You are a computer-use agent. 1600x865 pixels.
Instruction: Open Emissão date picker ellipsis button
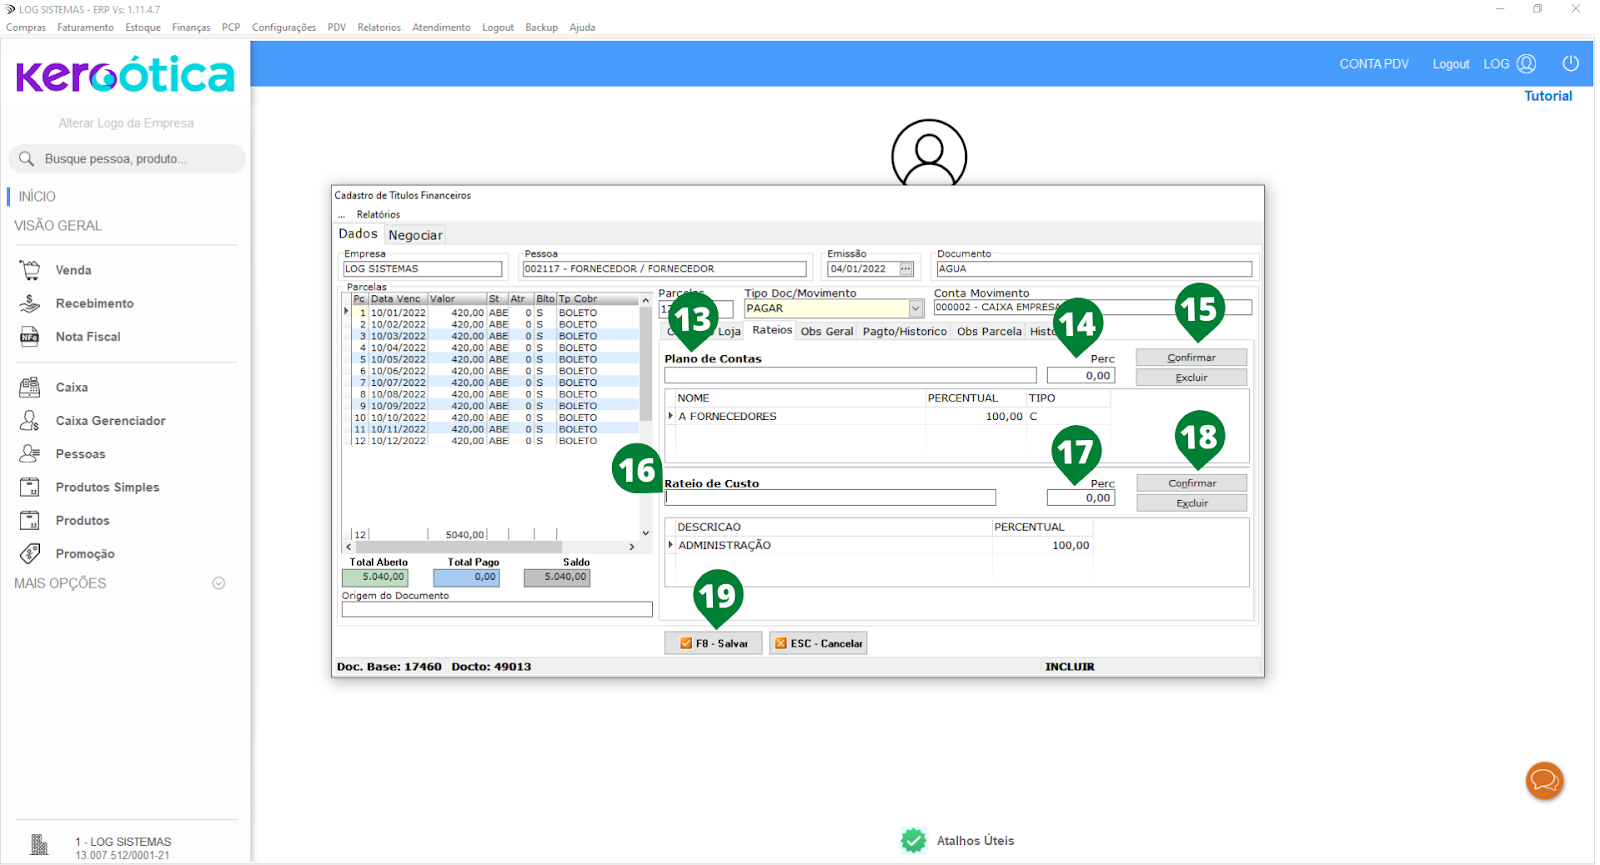pyautogui.click(x=906, y=269)
